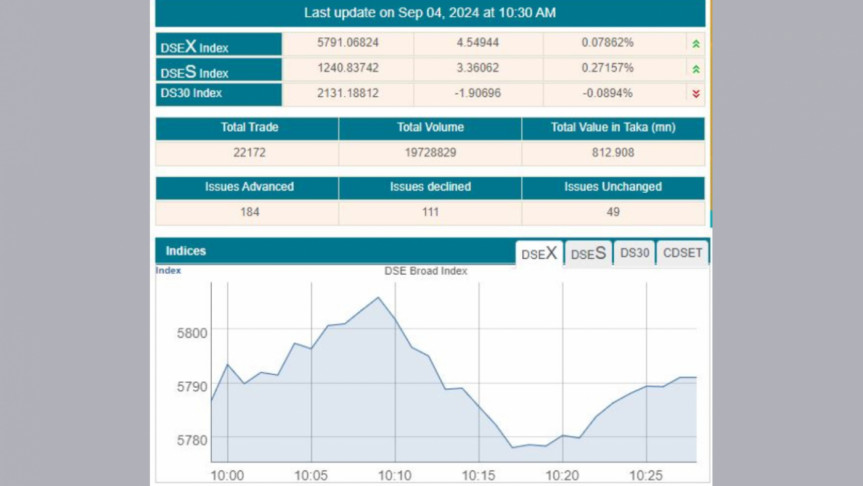Select the DSEX change 4.54944
The image size is (863, 486).
(478, 42)
